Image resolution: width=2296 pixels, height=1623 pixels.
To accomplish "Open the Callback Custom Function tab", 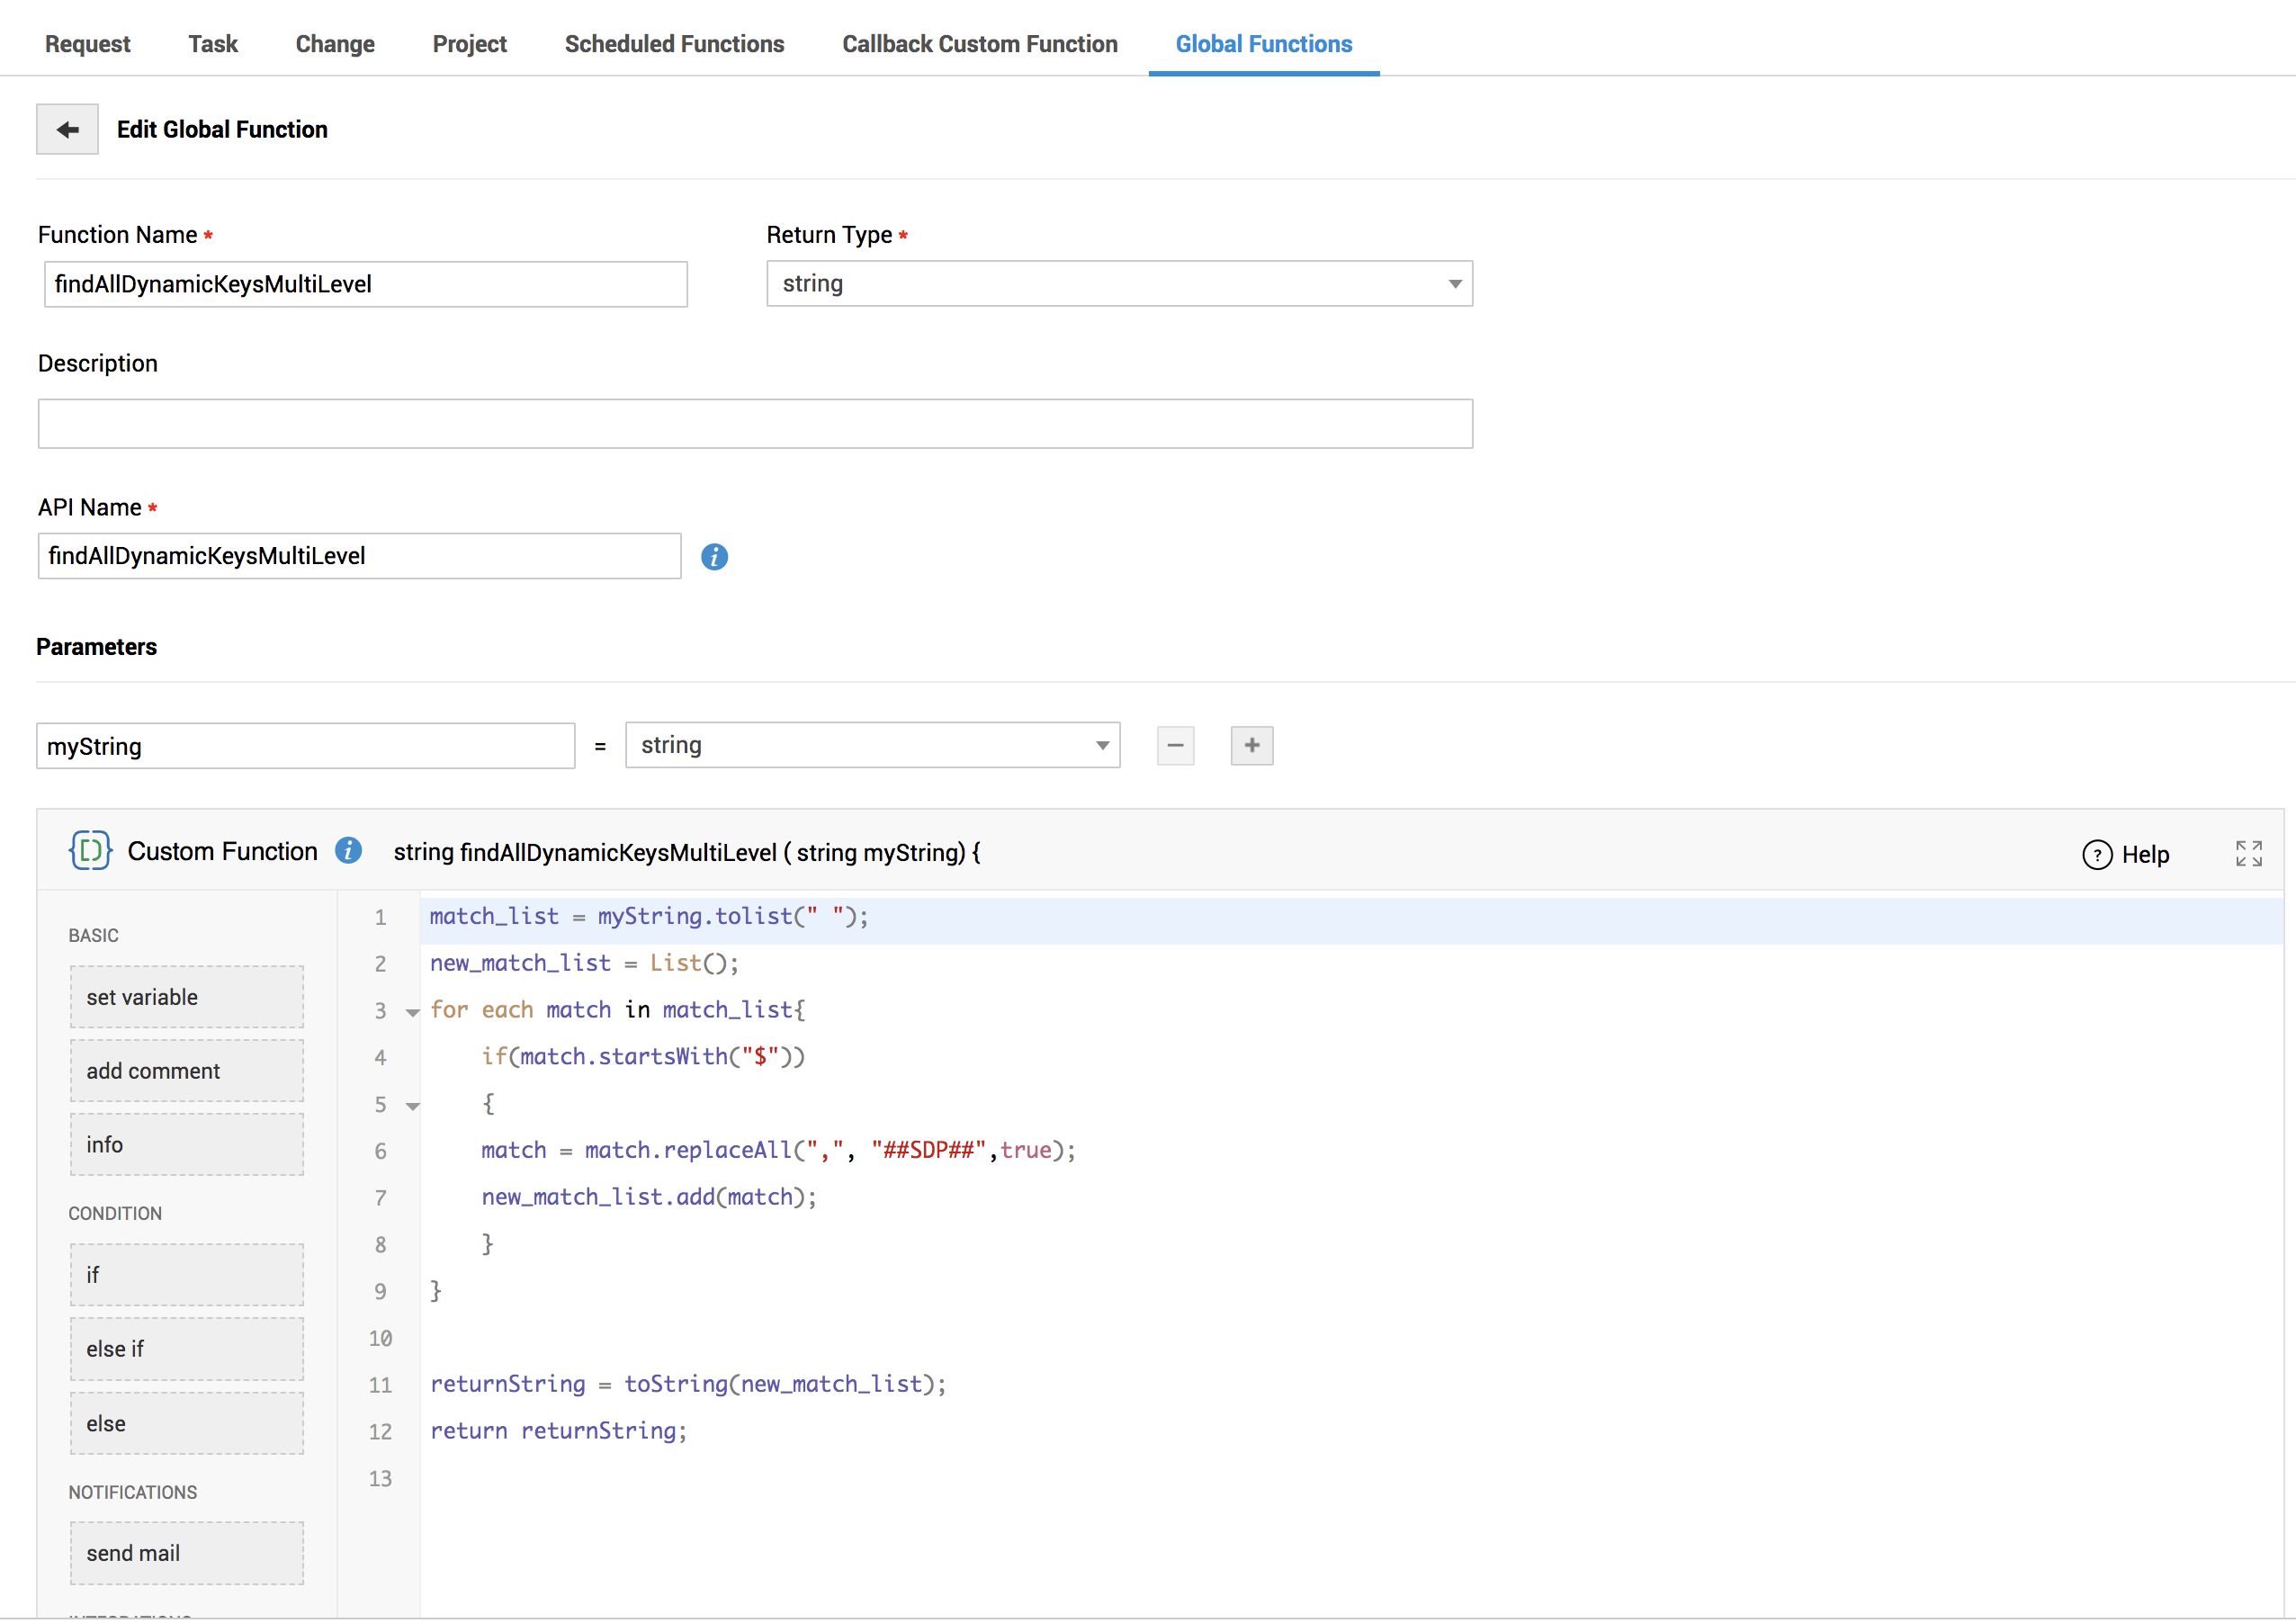I will [x=979, y=44].
